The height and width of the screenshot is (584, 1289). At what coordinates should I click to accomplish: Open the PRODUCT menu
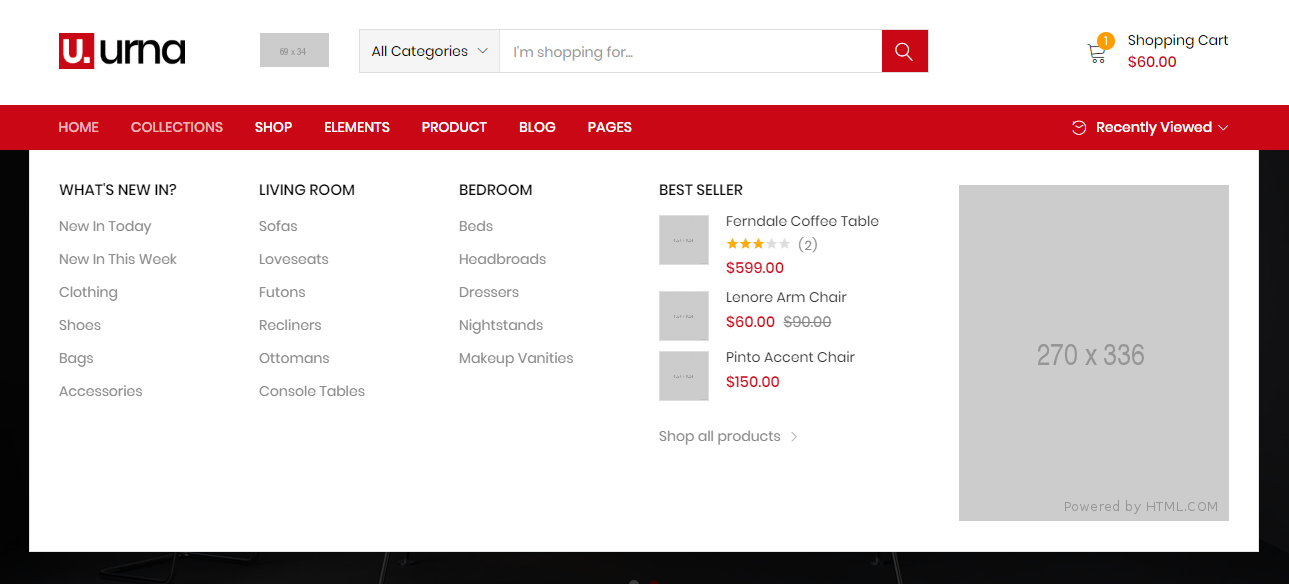[454, 127]
